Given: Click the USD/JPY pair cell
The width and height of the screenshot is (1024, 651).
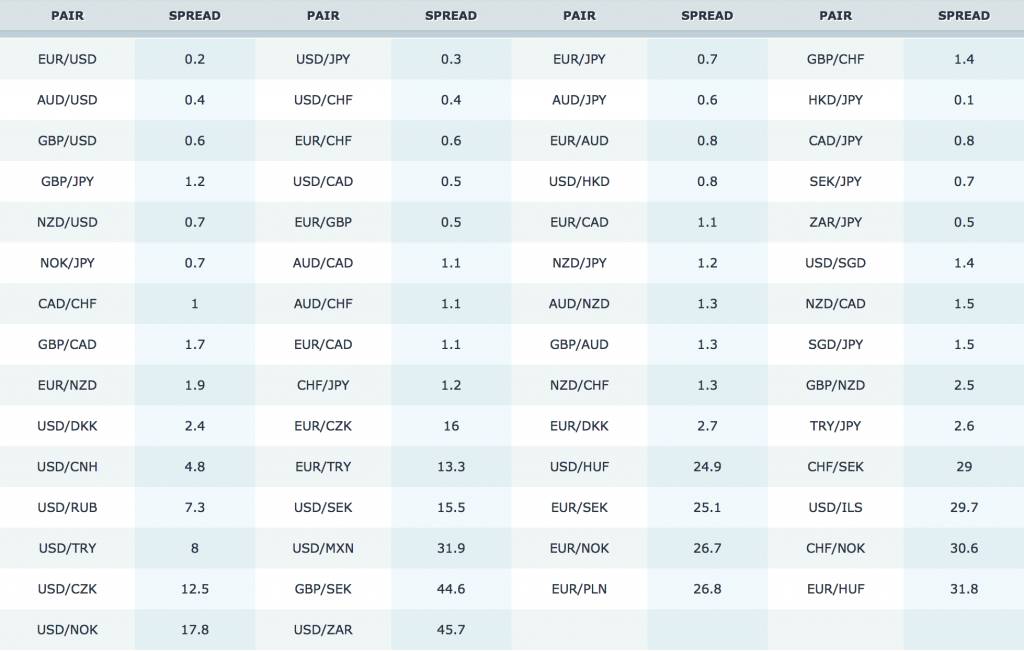Looking at the screenshot, I should coord(323,59).
